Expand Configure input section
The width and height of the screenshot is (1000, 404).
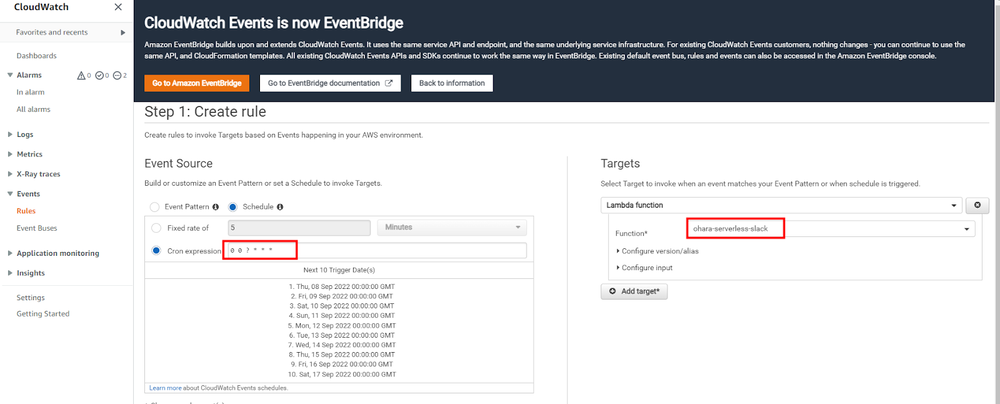pos(648,268)
